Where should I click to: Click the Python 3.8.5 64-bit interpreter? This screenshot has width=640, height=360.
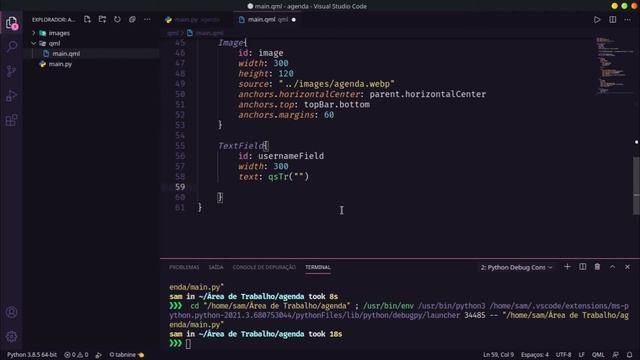point(32,355)
